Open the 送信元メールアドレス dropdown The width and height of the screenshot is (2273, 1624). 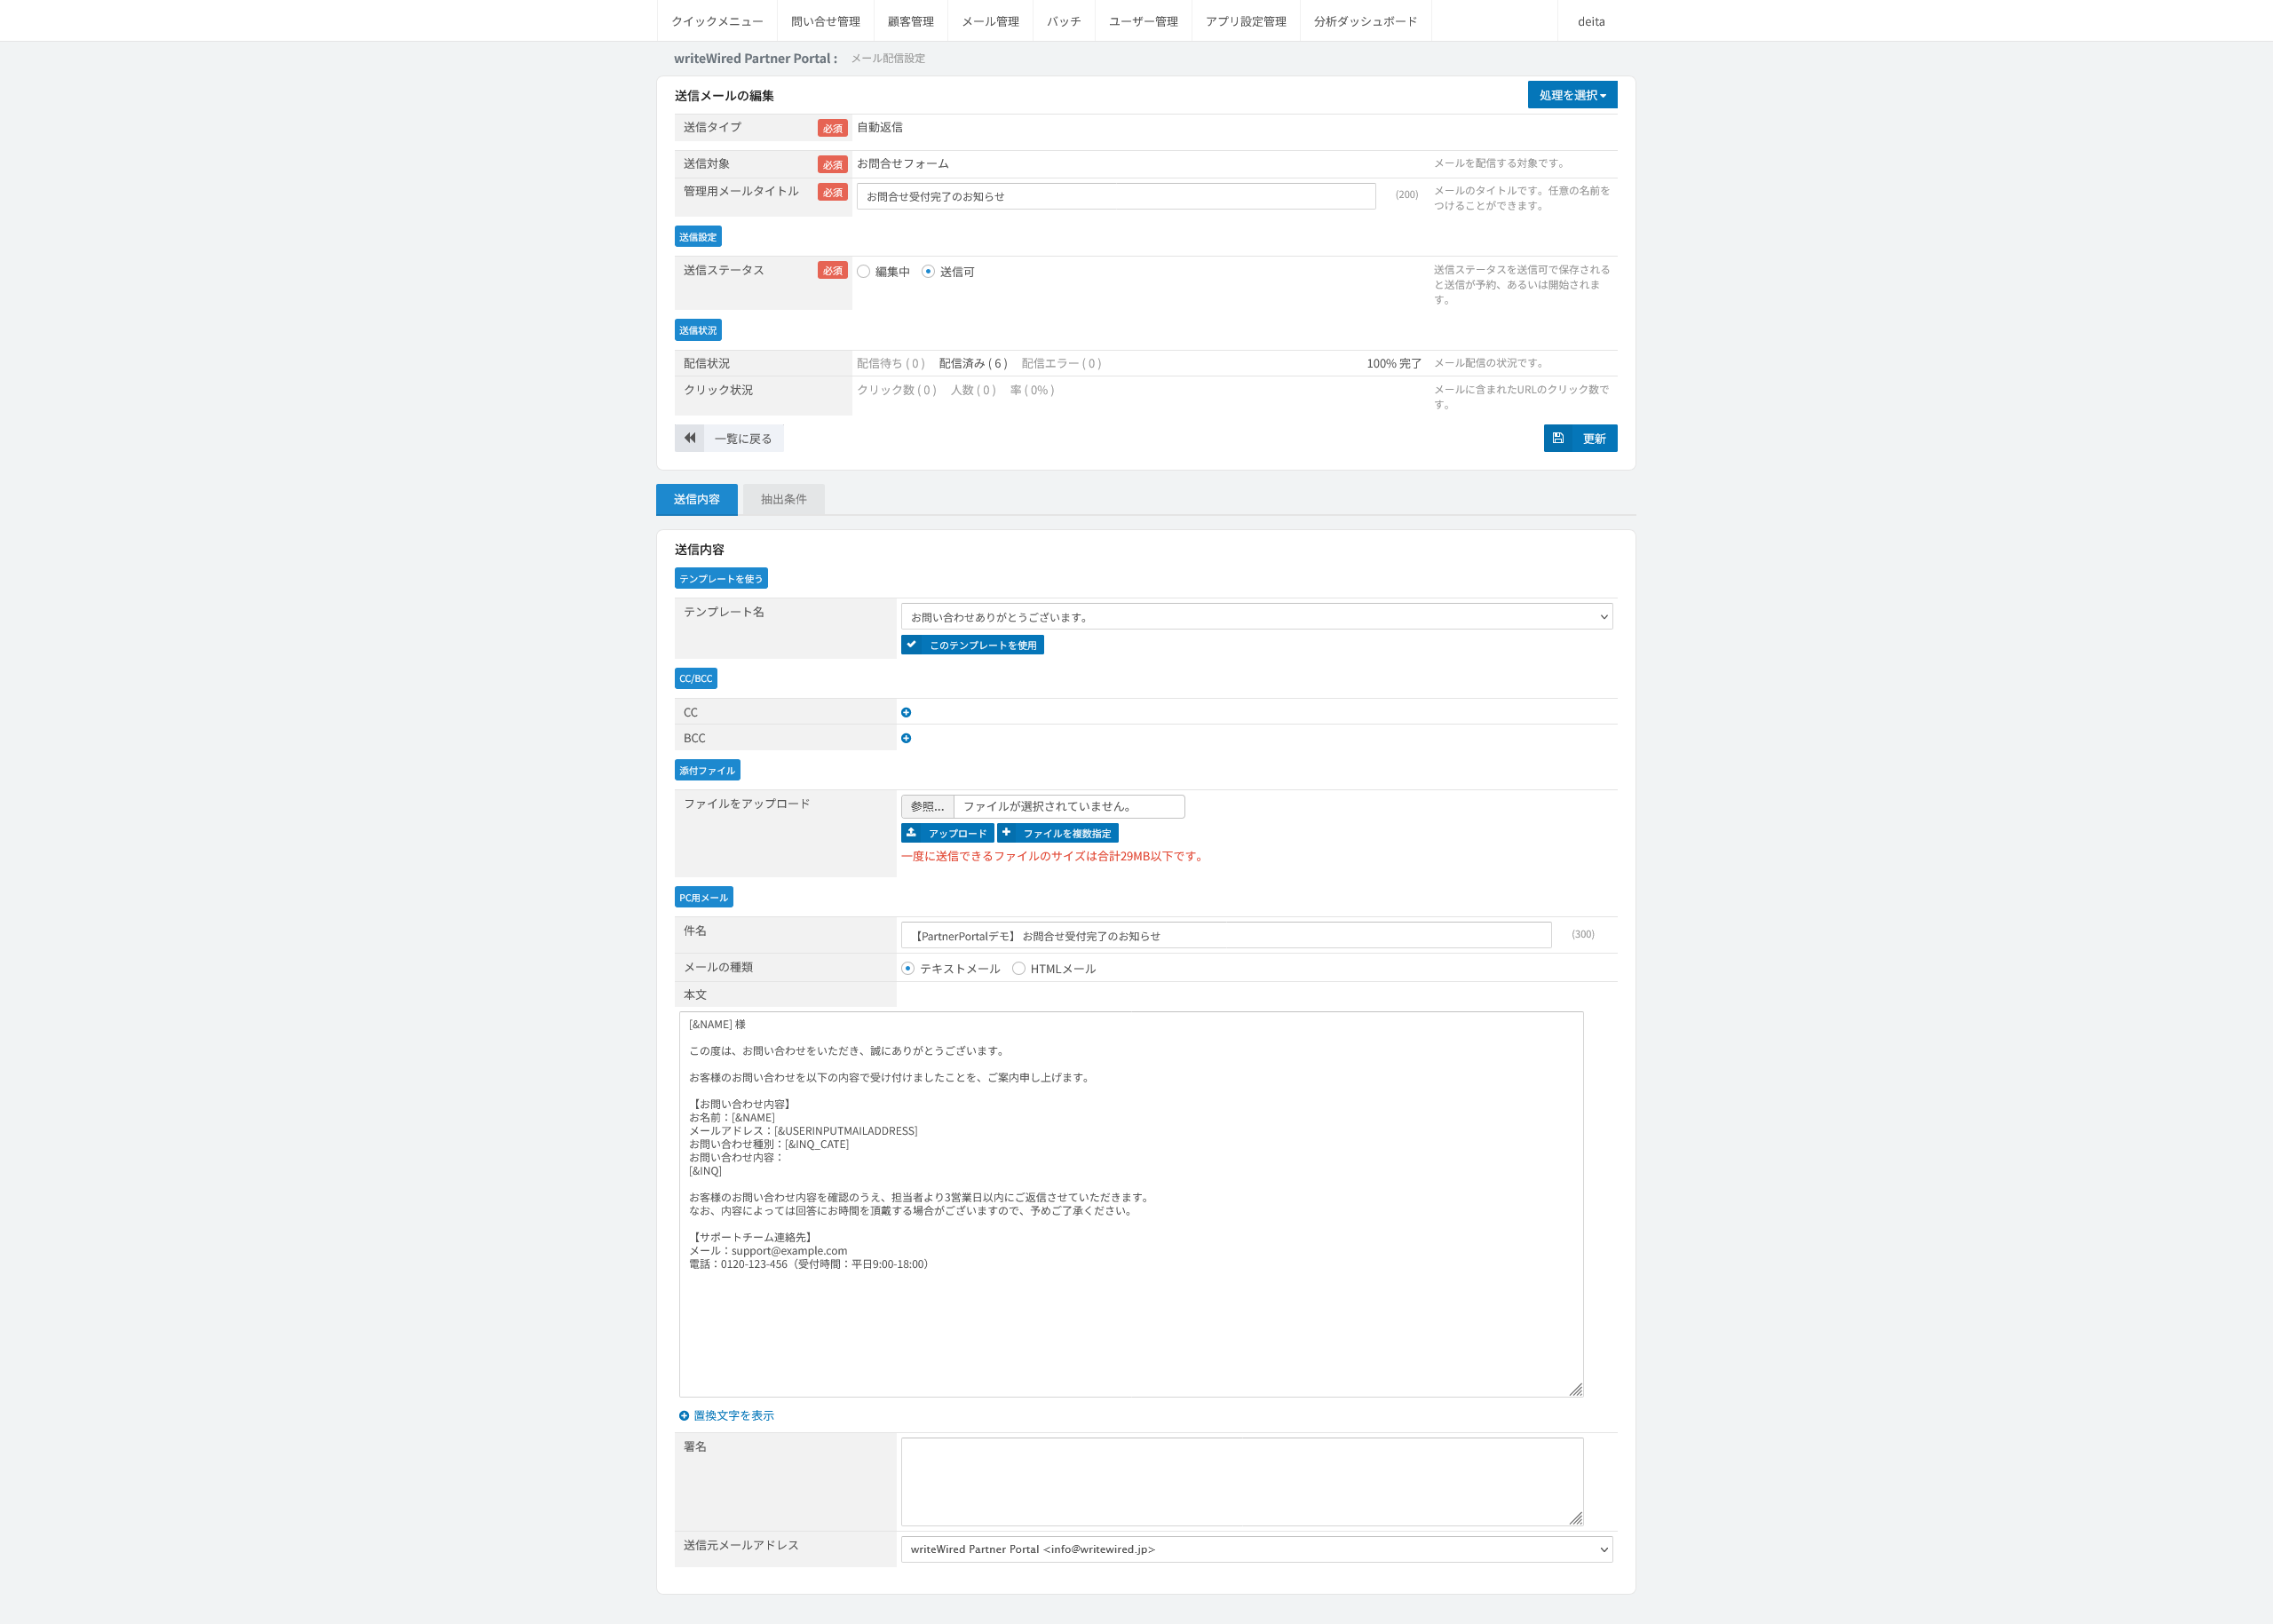pos(1256,1549)
